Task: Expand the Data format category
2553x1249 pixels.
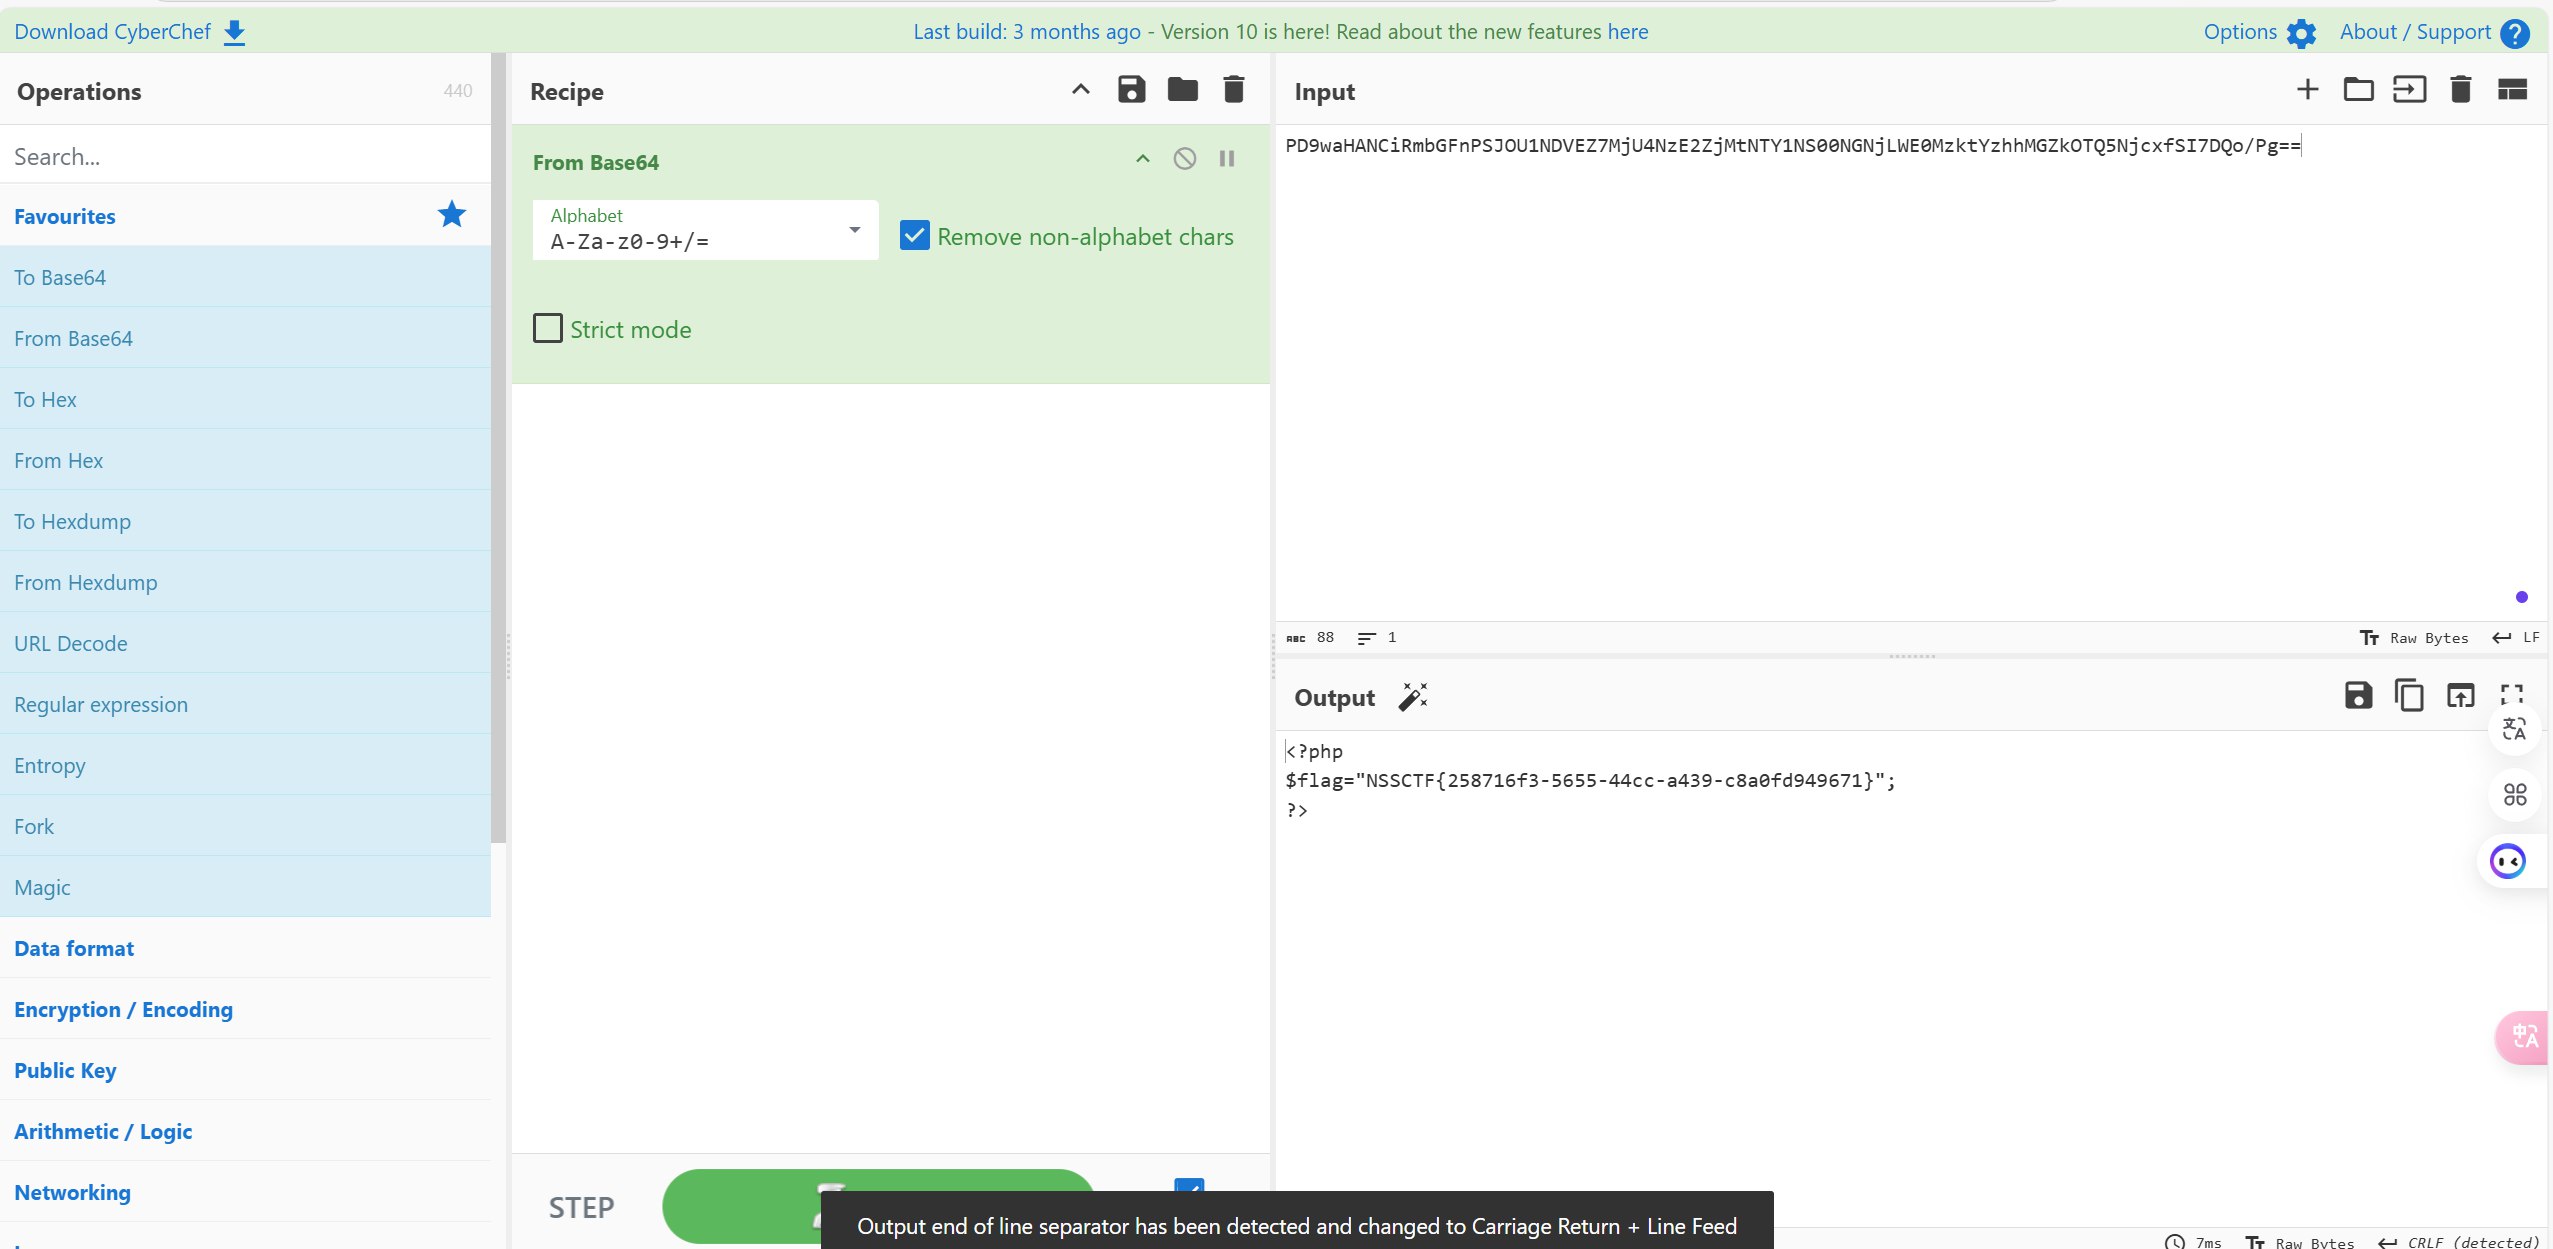Action: (x=74, y=948)
